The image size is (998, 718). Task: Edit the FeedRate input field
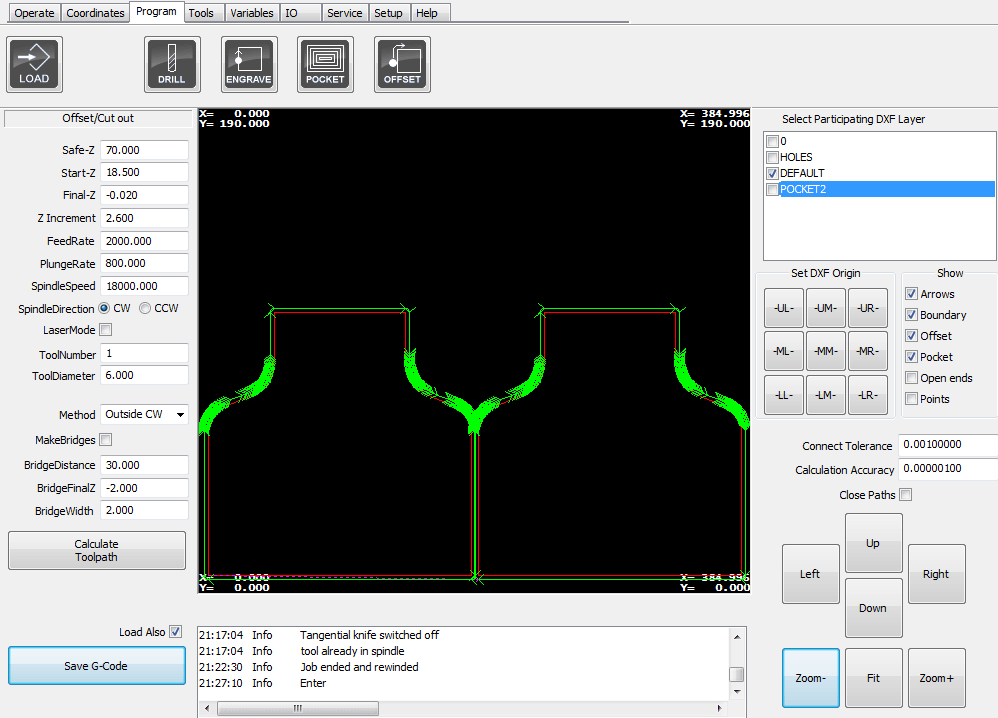(x=143, y=241)
